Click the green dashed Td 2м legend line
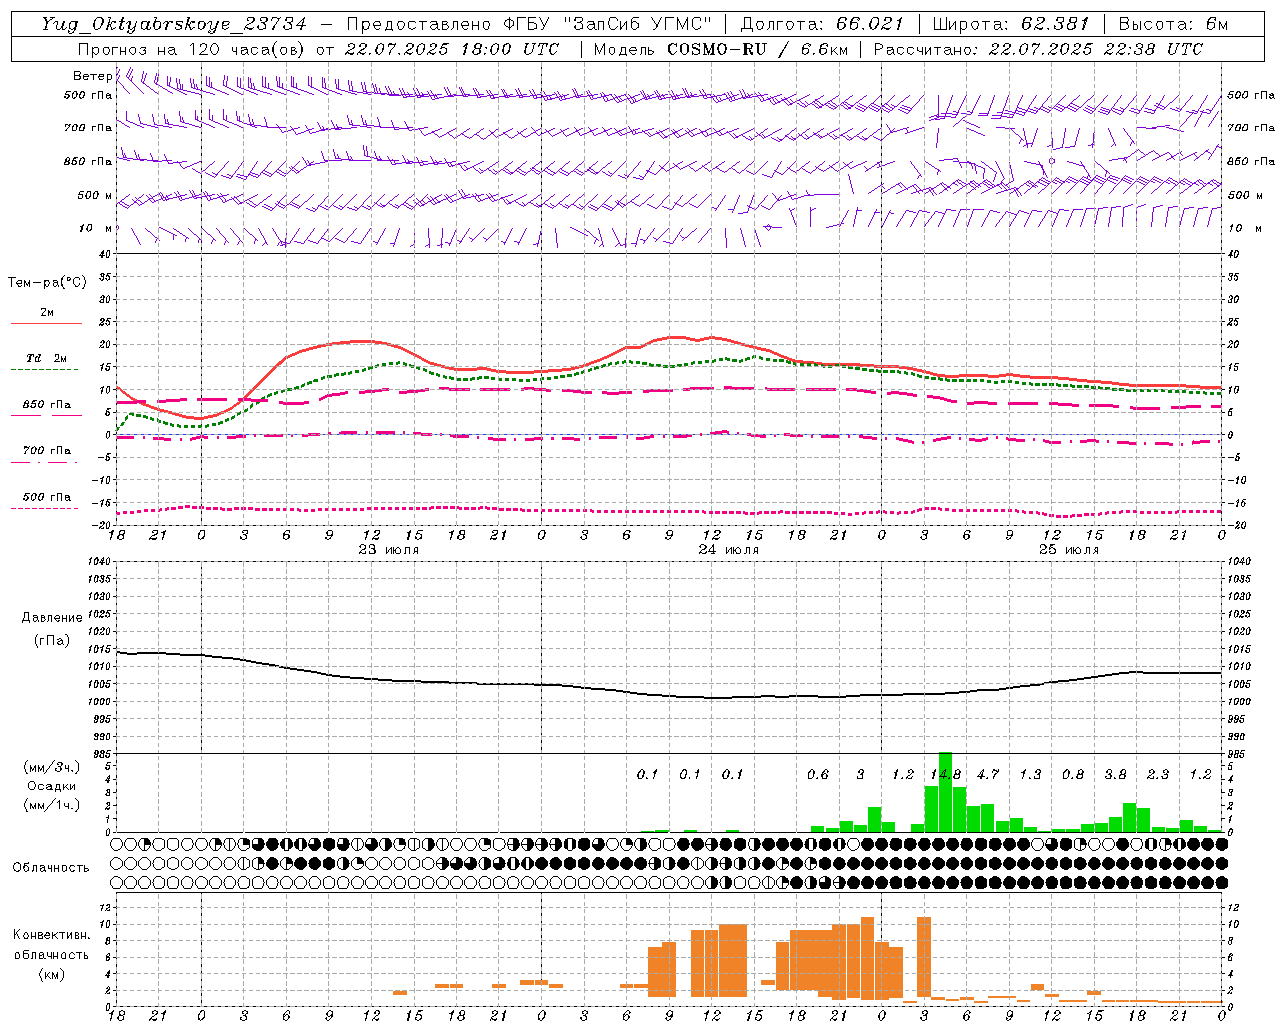This screenshot has height=1024, width=1280. [44, 369]
